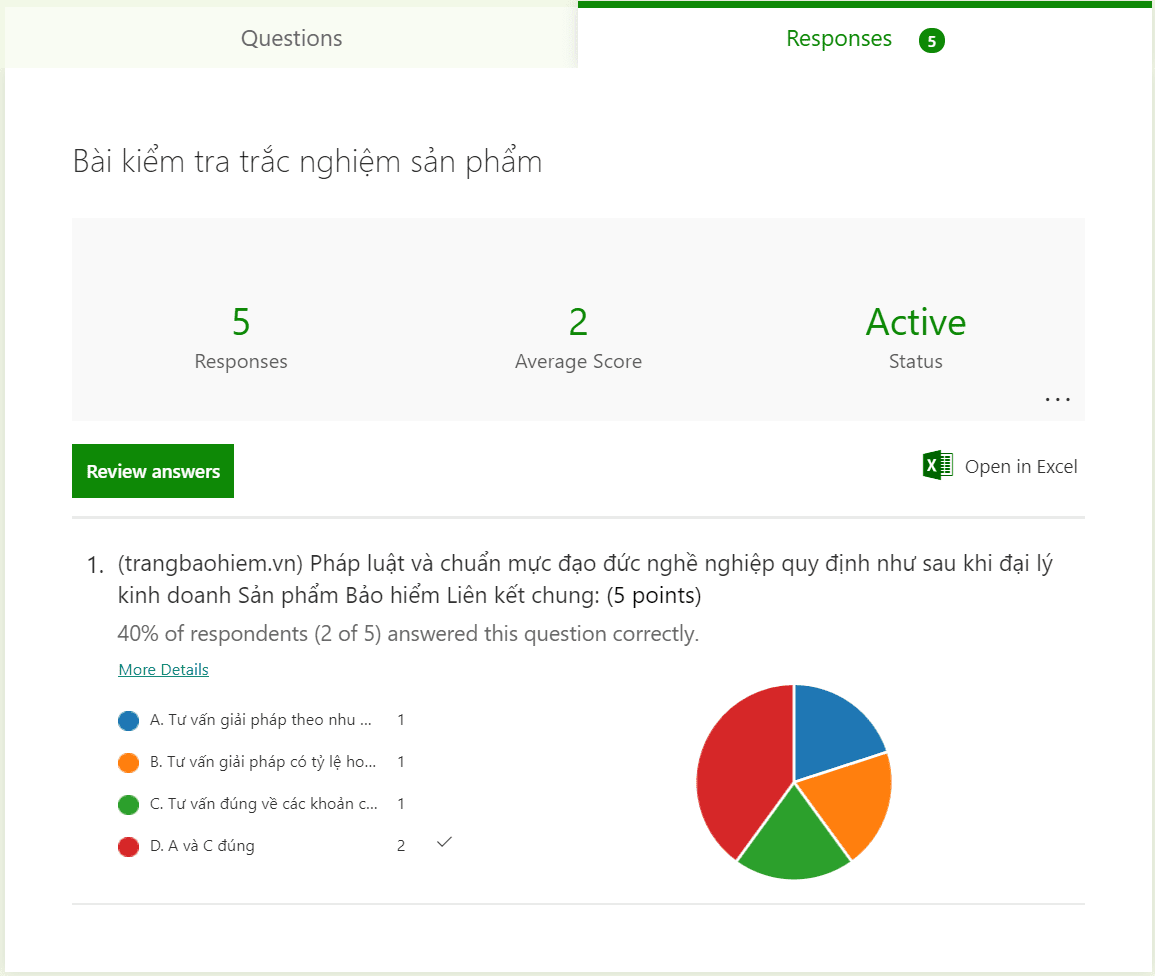Viewport: 1155px width, 976px height.
Task: Open the More Details link
Action: coord(164,670)
